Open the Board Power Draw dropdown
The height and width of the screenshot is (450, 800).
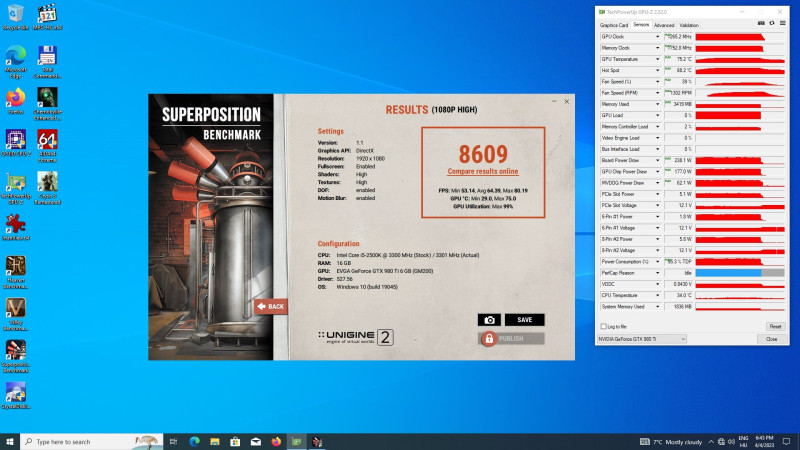click(657, 160)
